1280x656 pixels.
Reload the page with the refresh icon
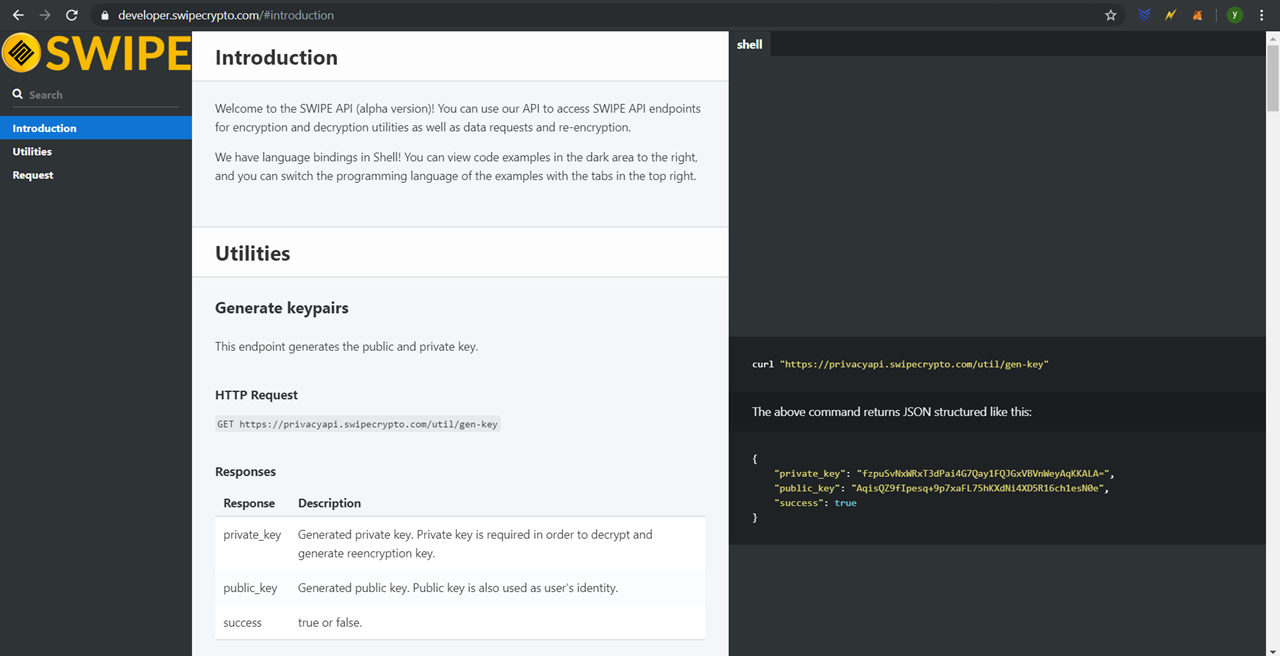pos(71,15)
